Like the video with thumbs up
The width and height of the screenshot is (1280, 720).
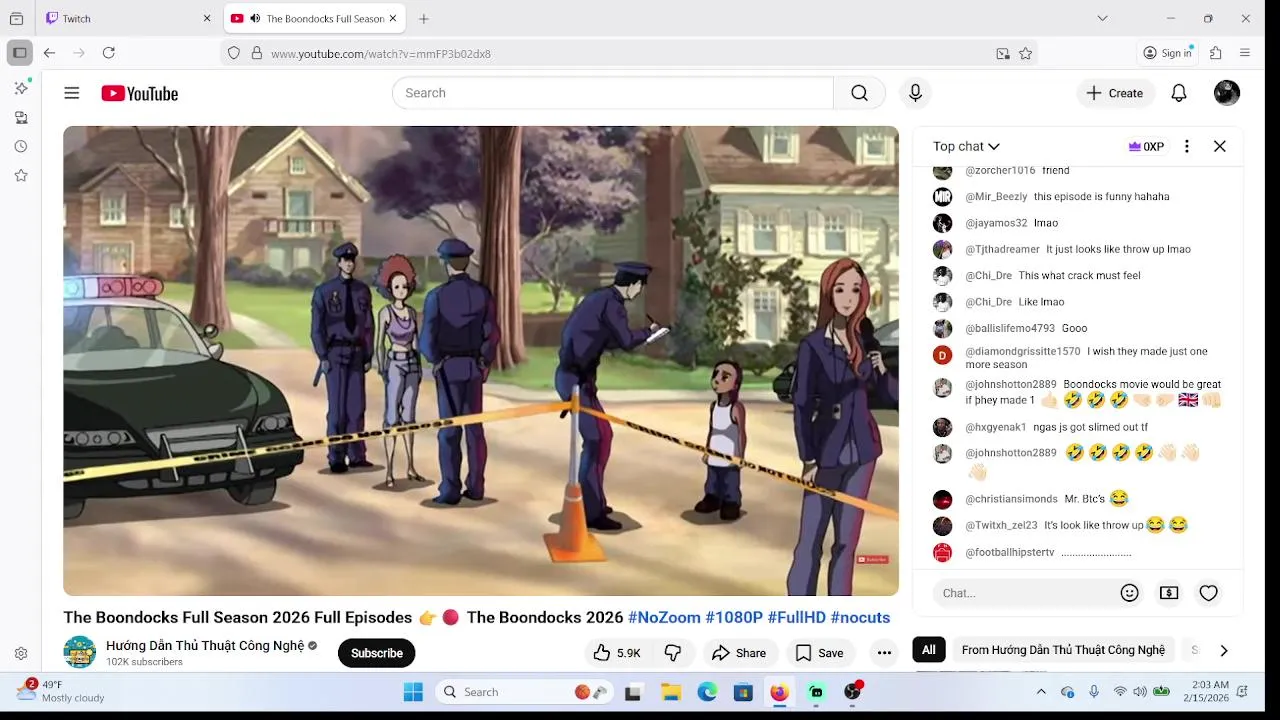point(617,653)
